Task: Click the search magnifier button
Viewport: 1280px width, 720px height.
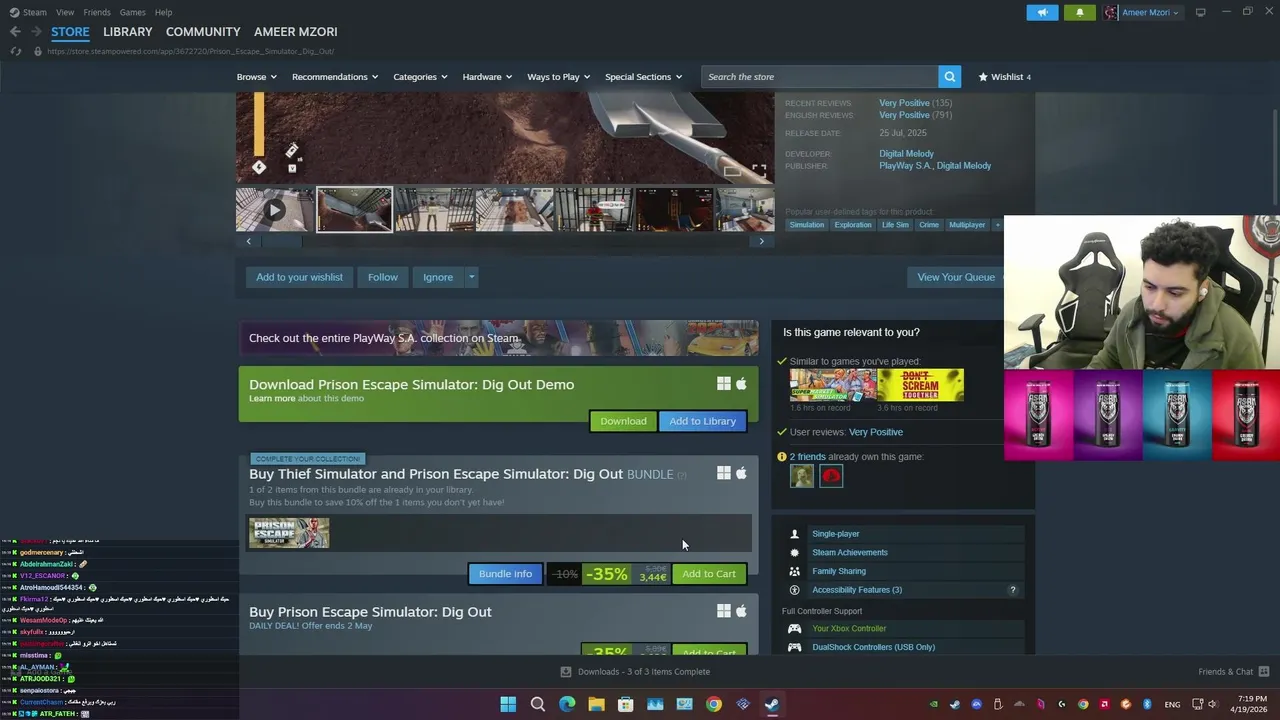Action: click(949, 77)
